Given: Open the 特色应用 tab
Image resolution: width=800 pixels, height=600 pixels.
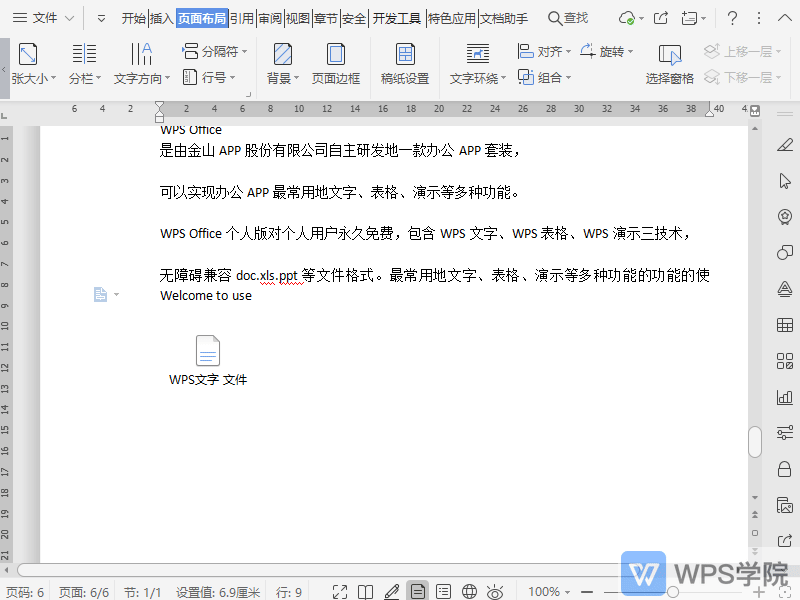Looking at the screenshot, I should pos(452,19).
